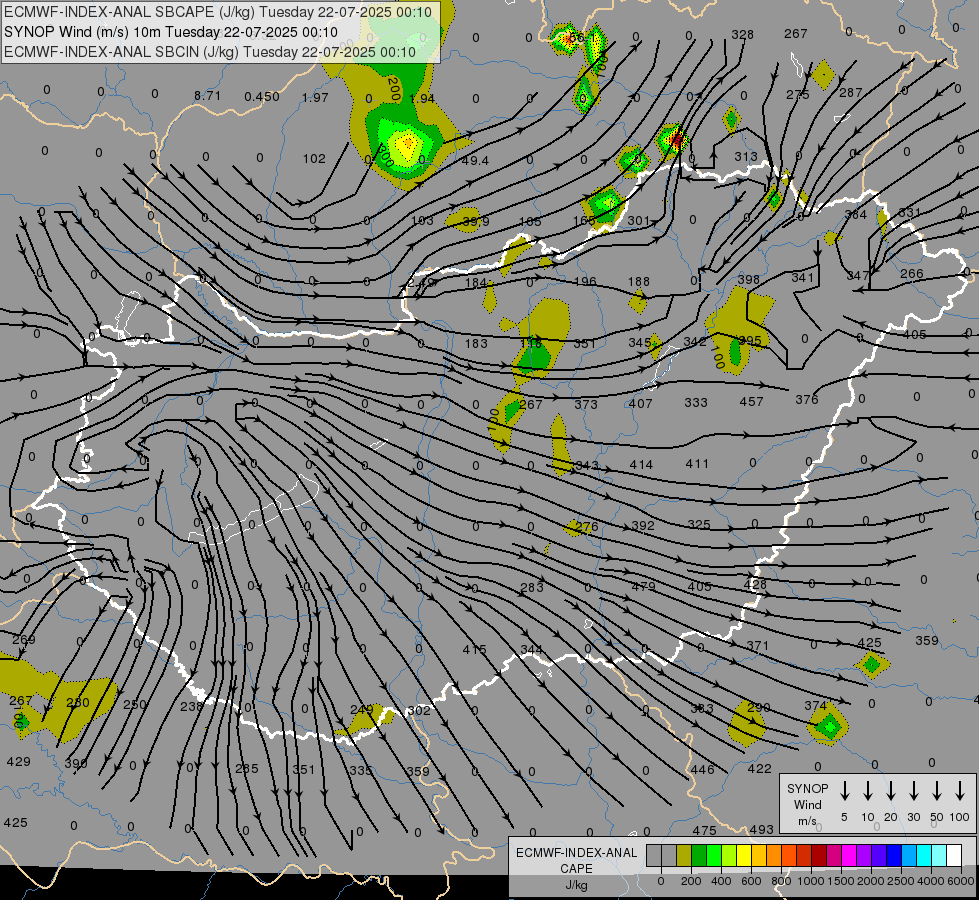The image size is (979, 900).
Task: Click the wind arrow above 50 in legend
Action: coord(937,791)
